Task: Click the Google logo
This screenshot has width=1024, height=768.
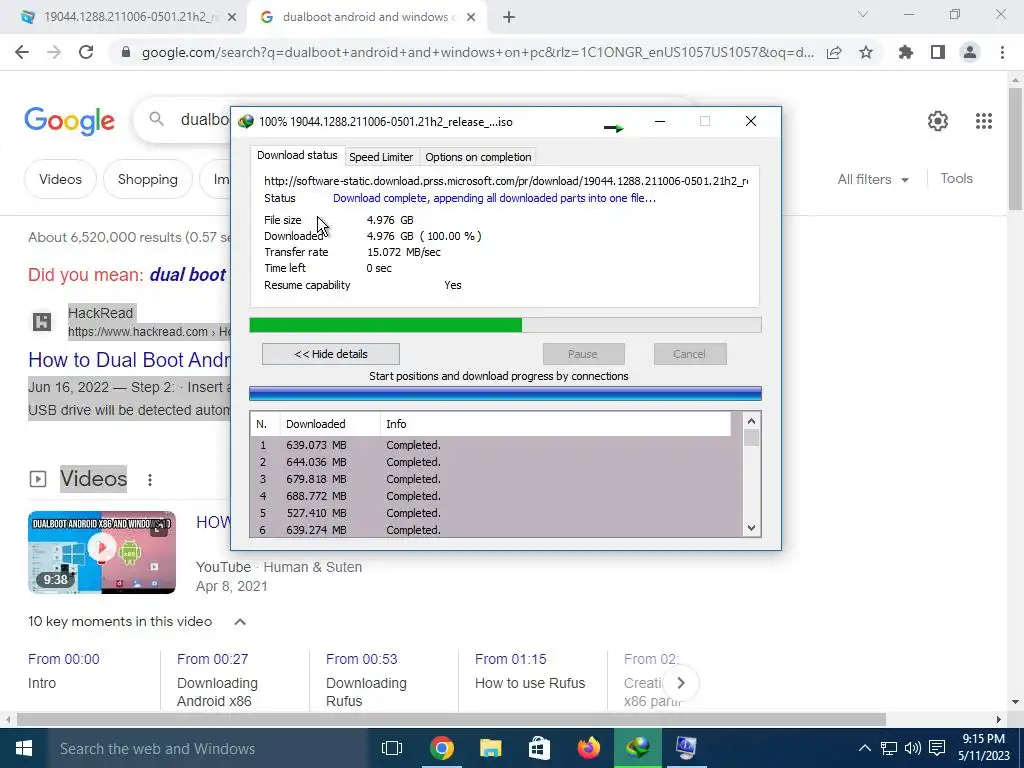Action: [x=69, y=121]
